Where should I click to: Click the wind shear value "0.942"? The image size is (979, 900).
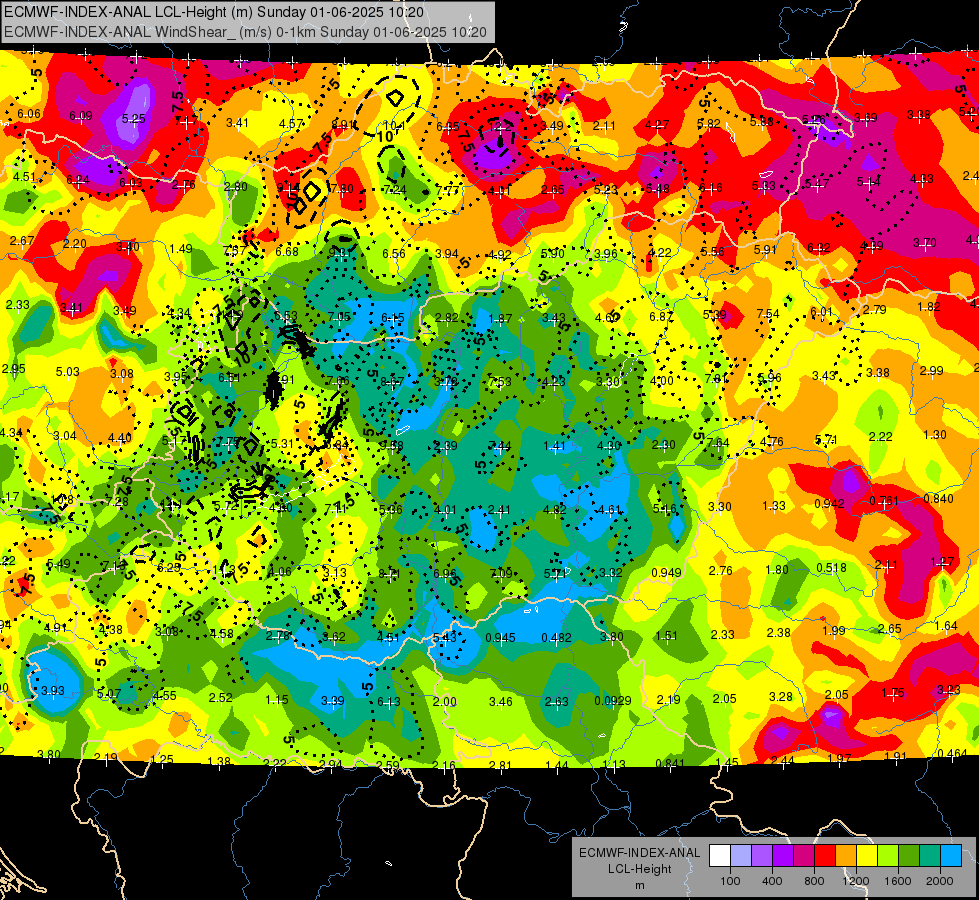[829, 503]
